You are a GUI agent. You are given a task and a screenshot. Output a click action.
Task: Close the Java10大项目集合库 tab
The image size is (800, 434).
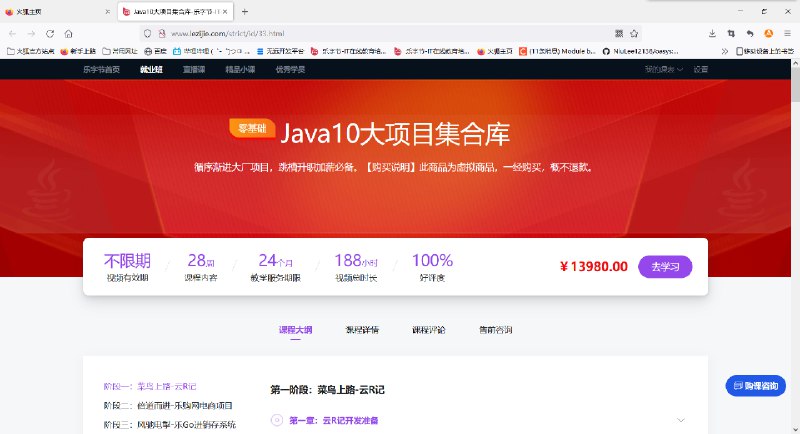click(x=225, y=11)
